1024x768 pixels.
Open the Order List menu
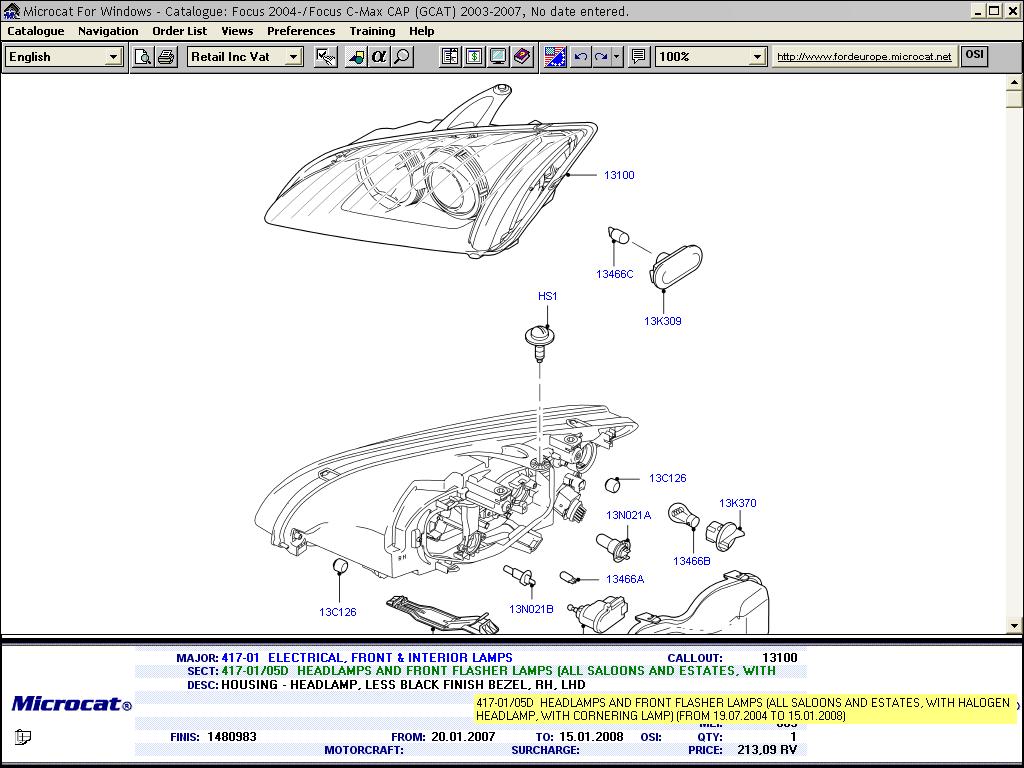(x=180, y=31)
